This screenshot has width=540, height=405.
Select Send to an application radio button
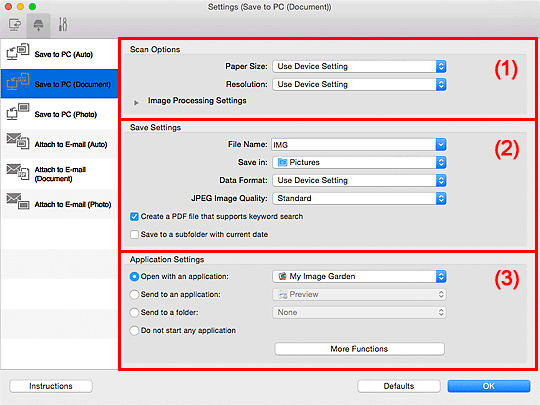click(x=134, y=294)
